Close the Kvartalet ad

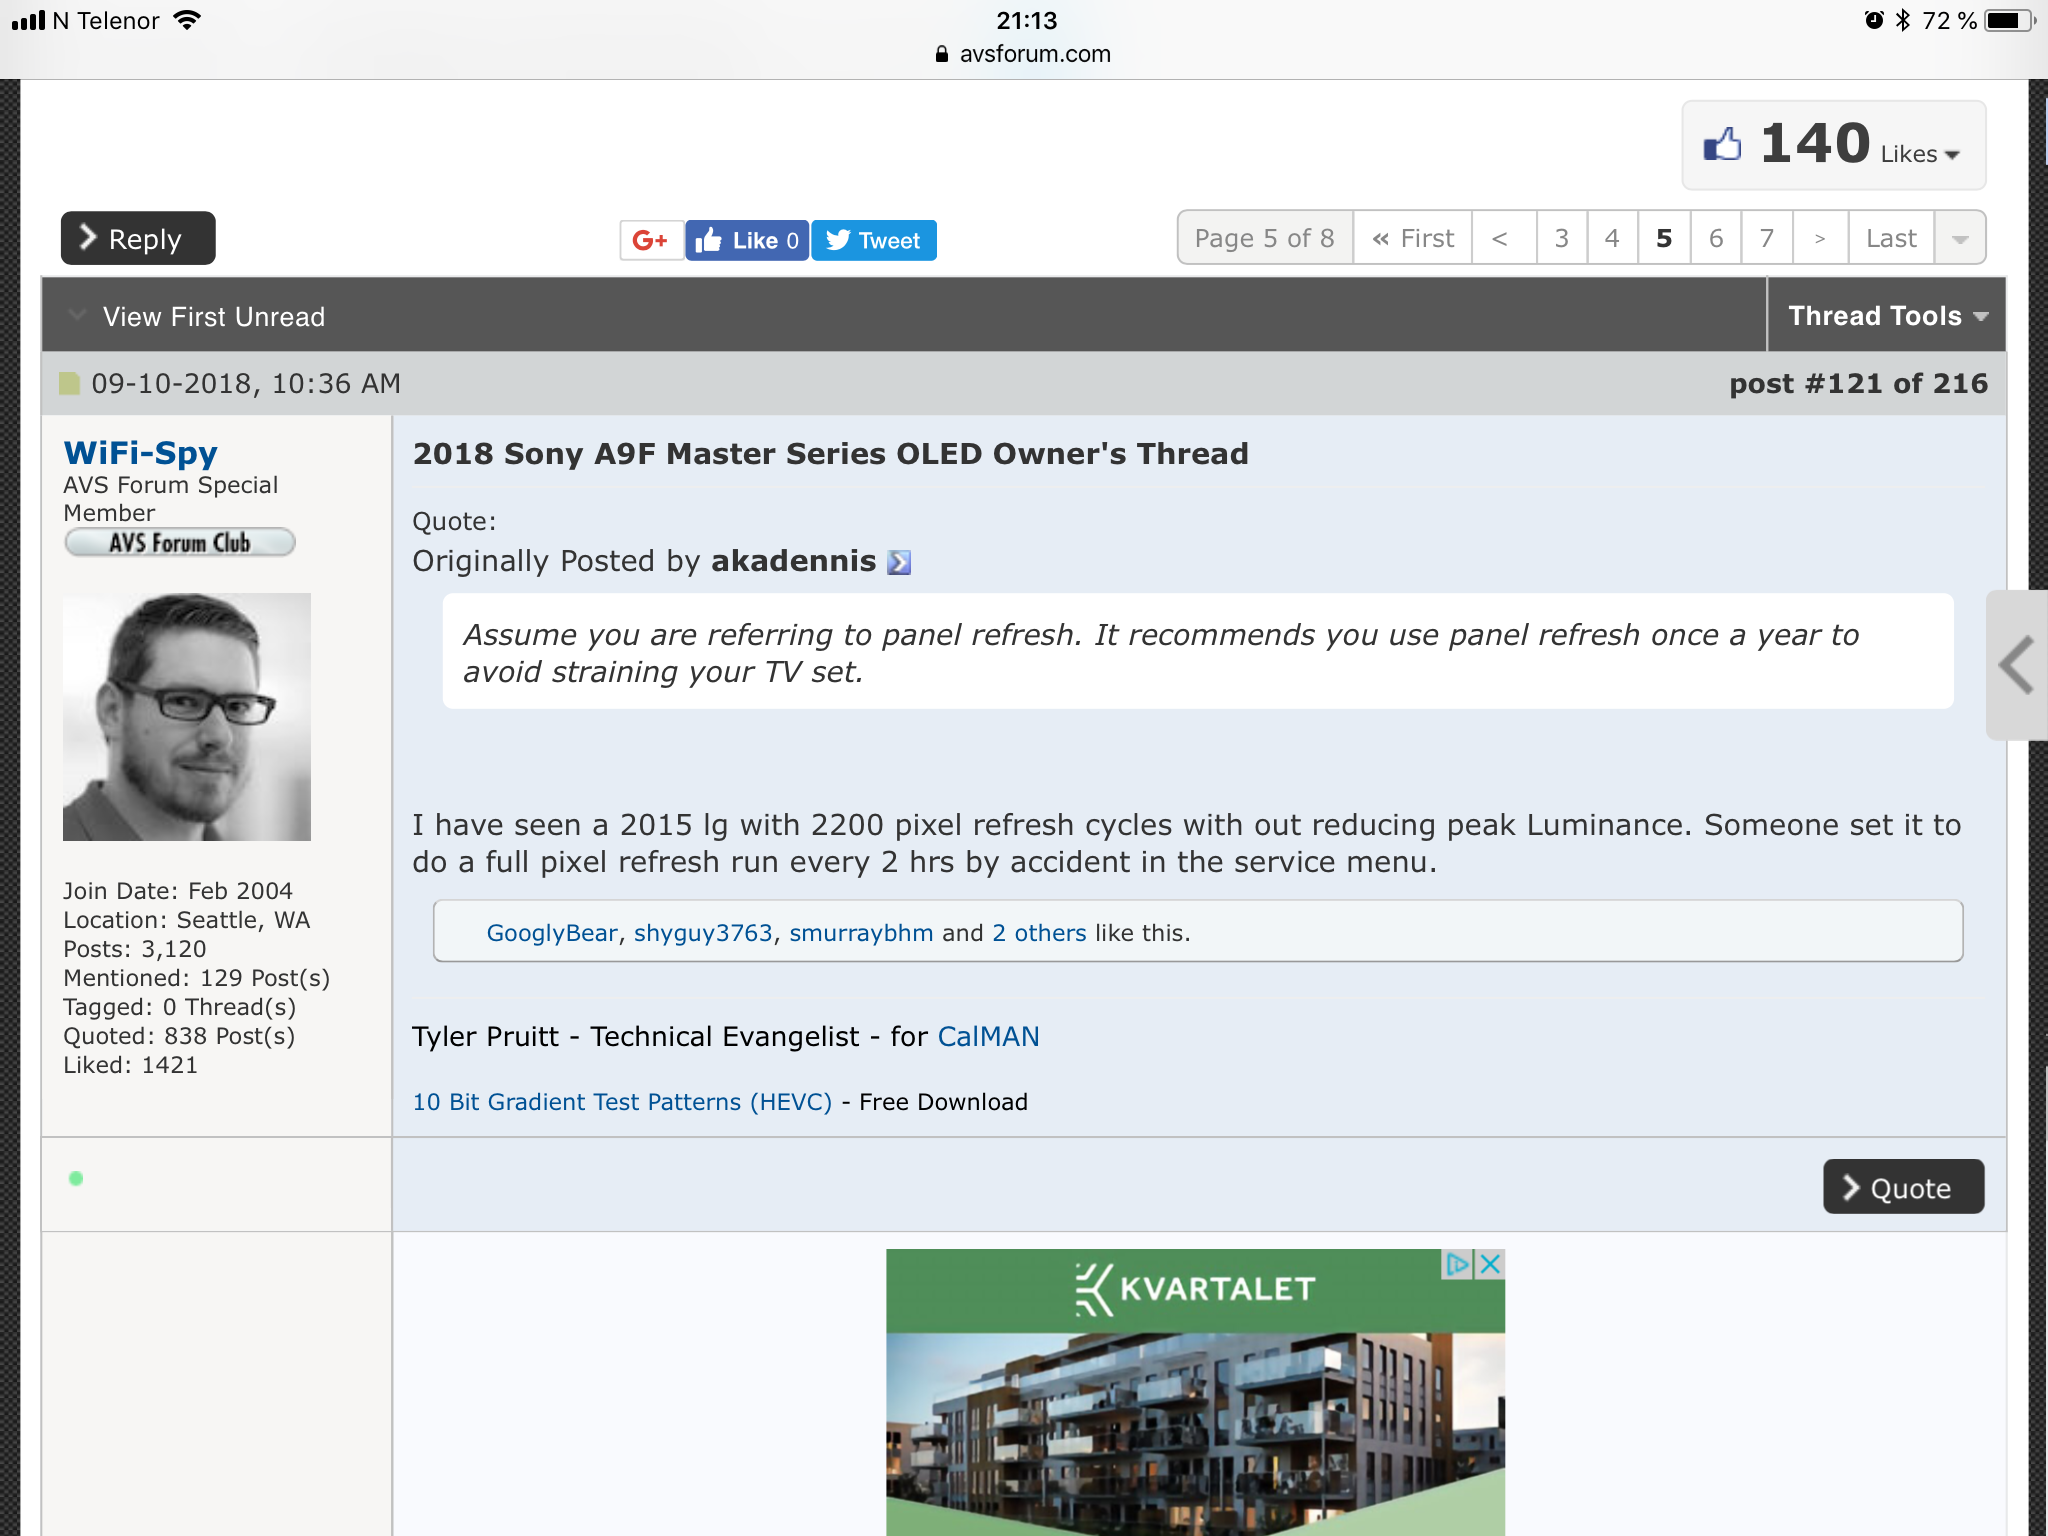click(1490, 1264)
